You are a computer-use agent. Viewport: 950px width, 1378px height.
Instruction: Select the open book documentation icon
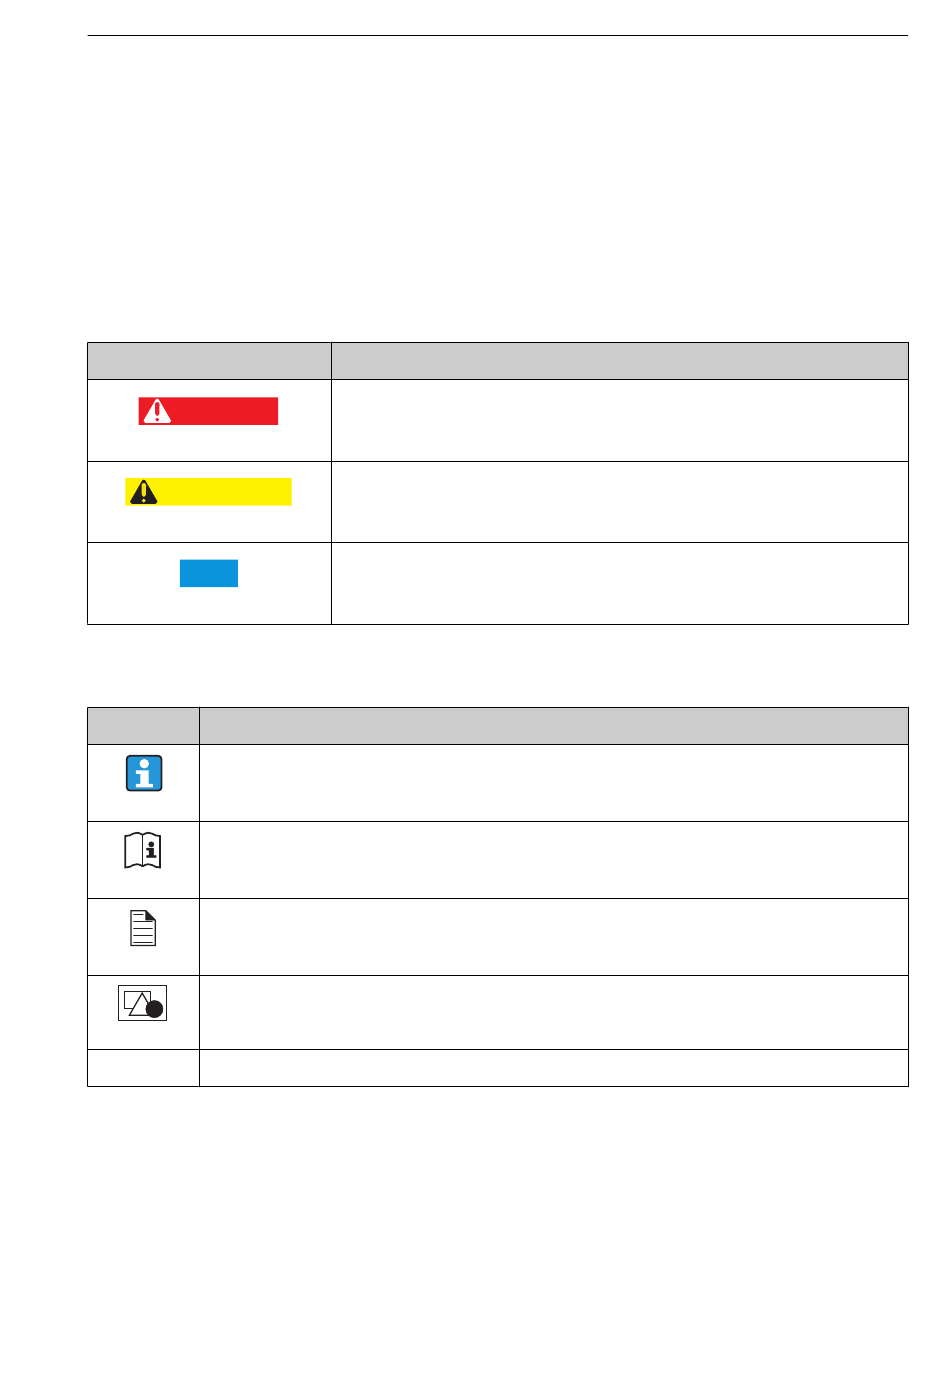click(x=142, y=850)
